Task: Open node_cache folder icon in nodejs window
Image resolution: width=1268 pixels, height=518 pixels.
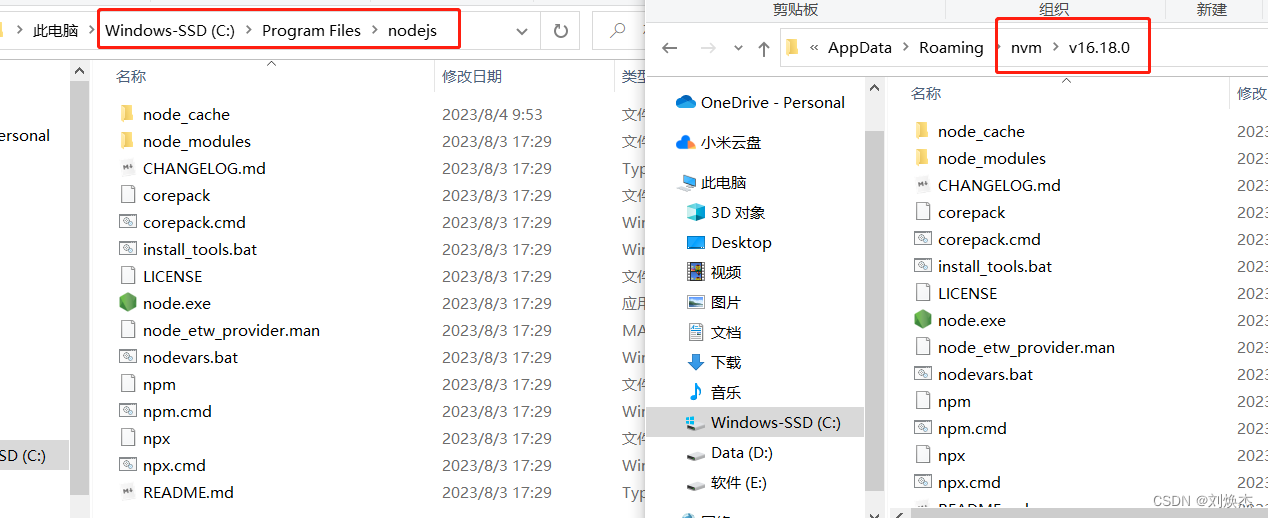Action: [x=127, y=114]
